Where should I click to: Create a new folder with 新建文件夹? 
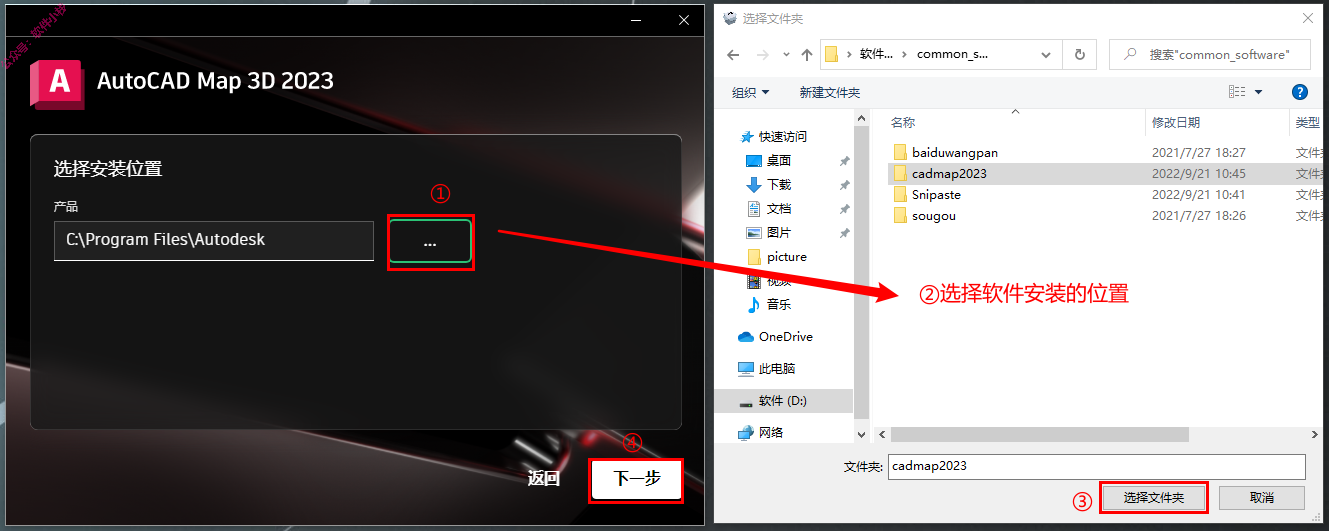click(830, 92)
